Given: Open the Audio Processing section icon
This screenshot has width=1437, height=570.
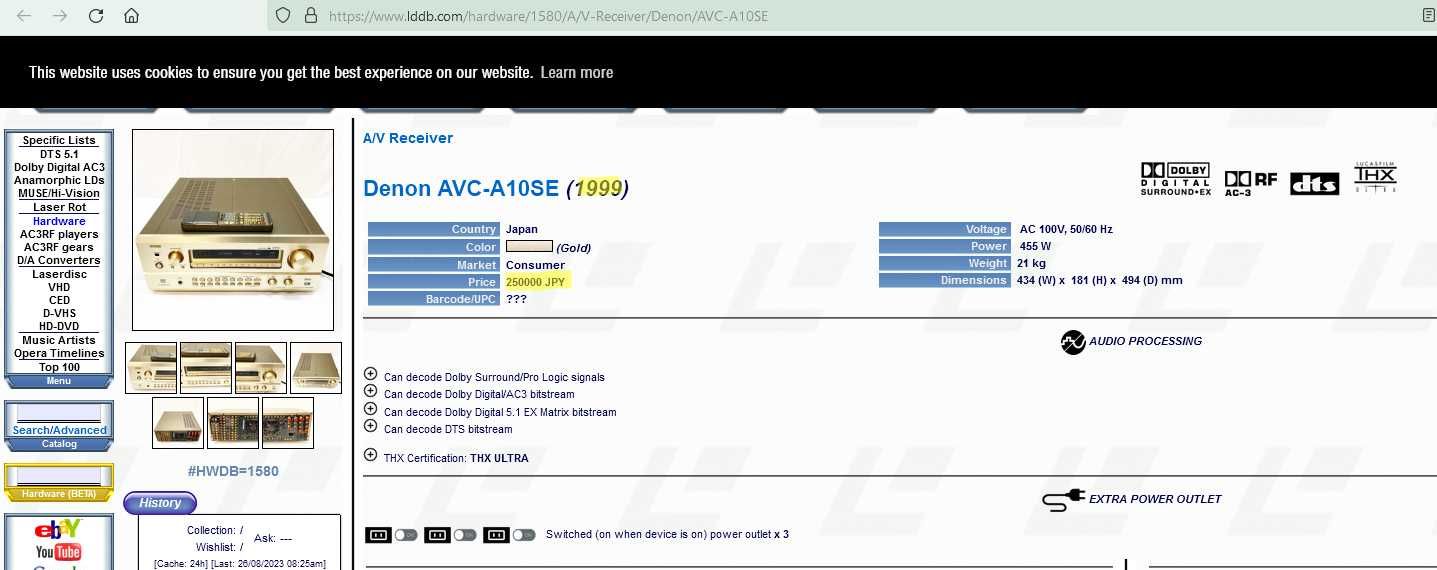Looking at the screenshot, I should [x=1073, y=342].
